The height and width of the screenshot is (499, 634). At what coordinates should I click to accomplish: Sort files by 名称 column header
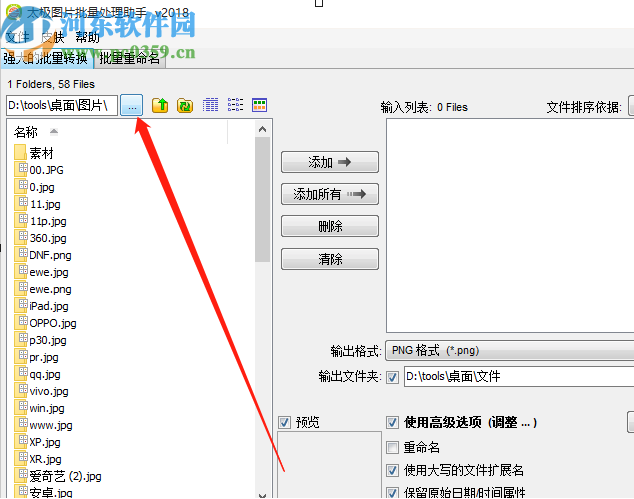click(26, 132)
